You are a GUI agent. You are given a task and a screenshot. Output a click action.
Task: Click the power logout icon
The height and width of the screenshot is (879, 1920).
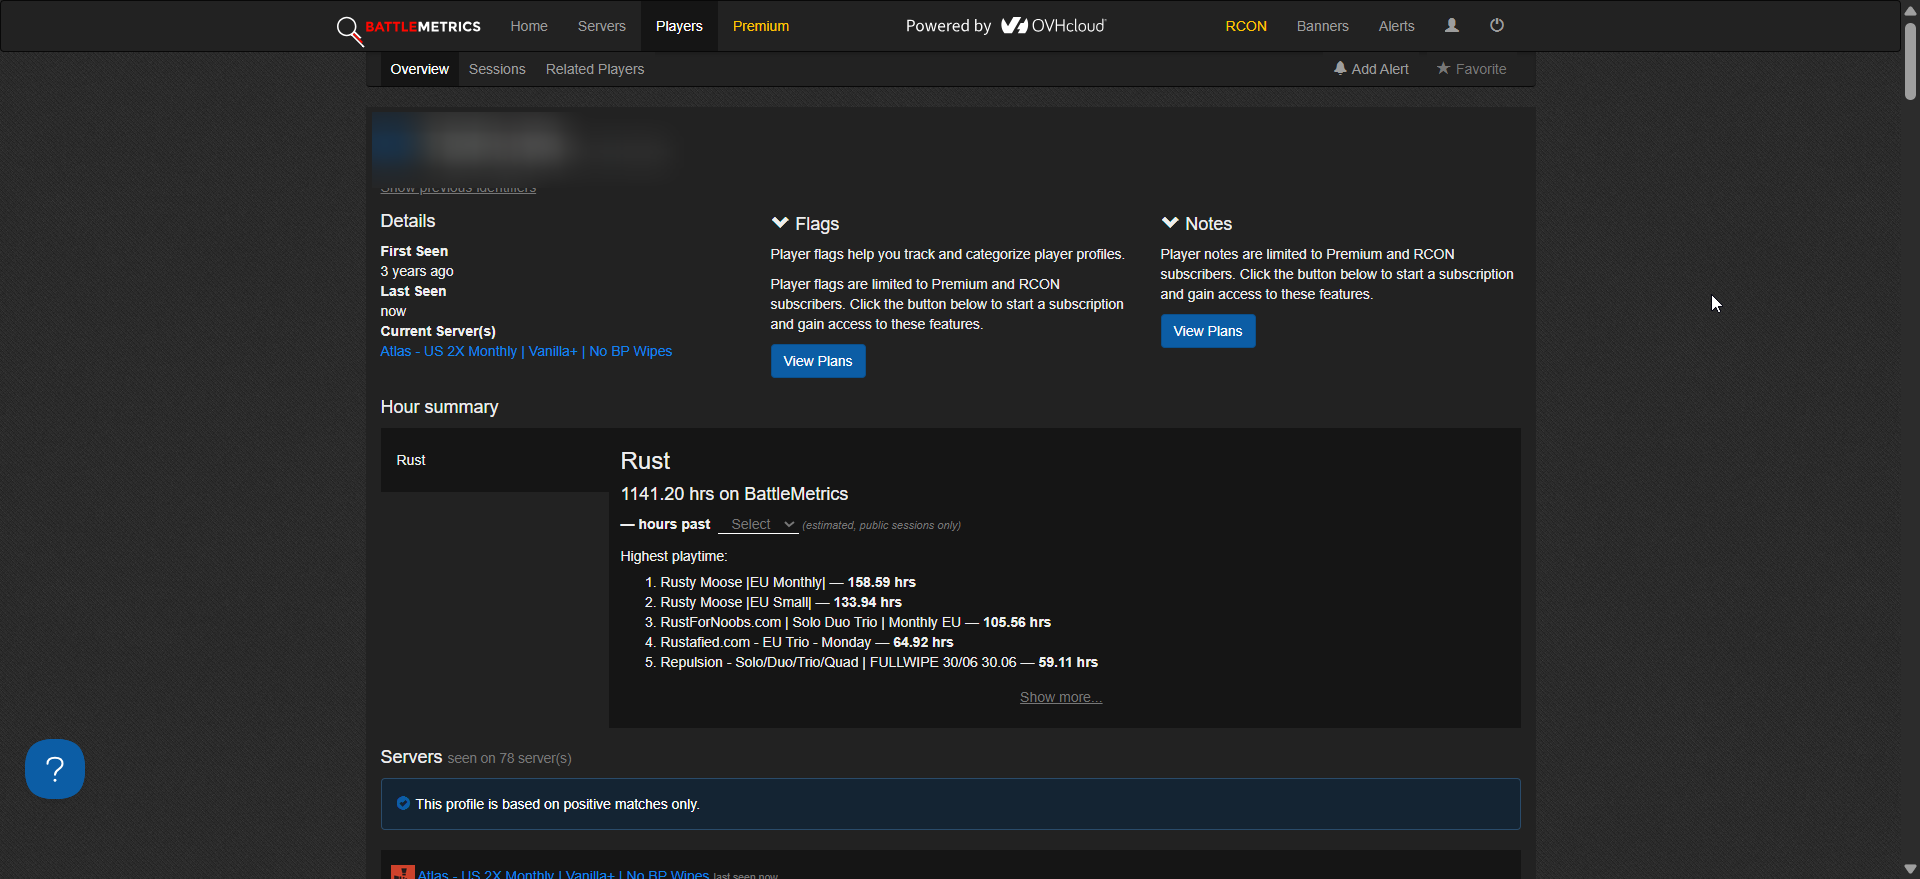click(x=1497, y=26)
